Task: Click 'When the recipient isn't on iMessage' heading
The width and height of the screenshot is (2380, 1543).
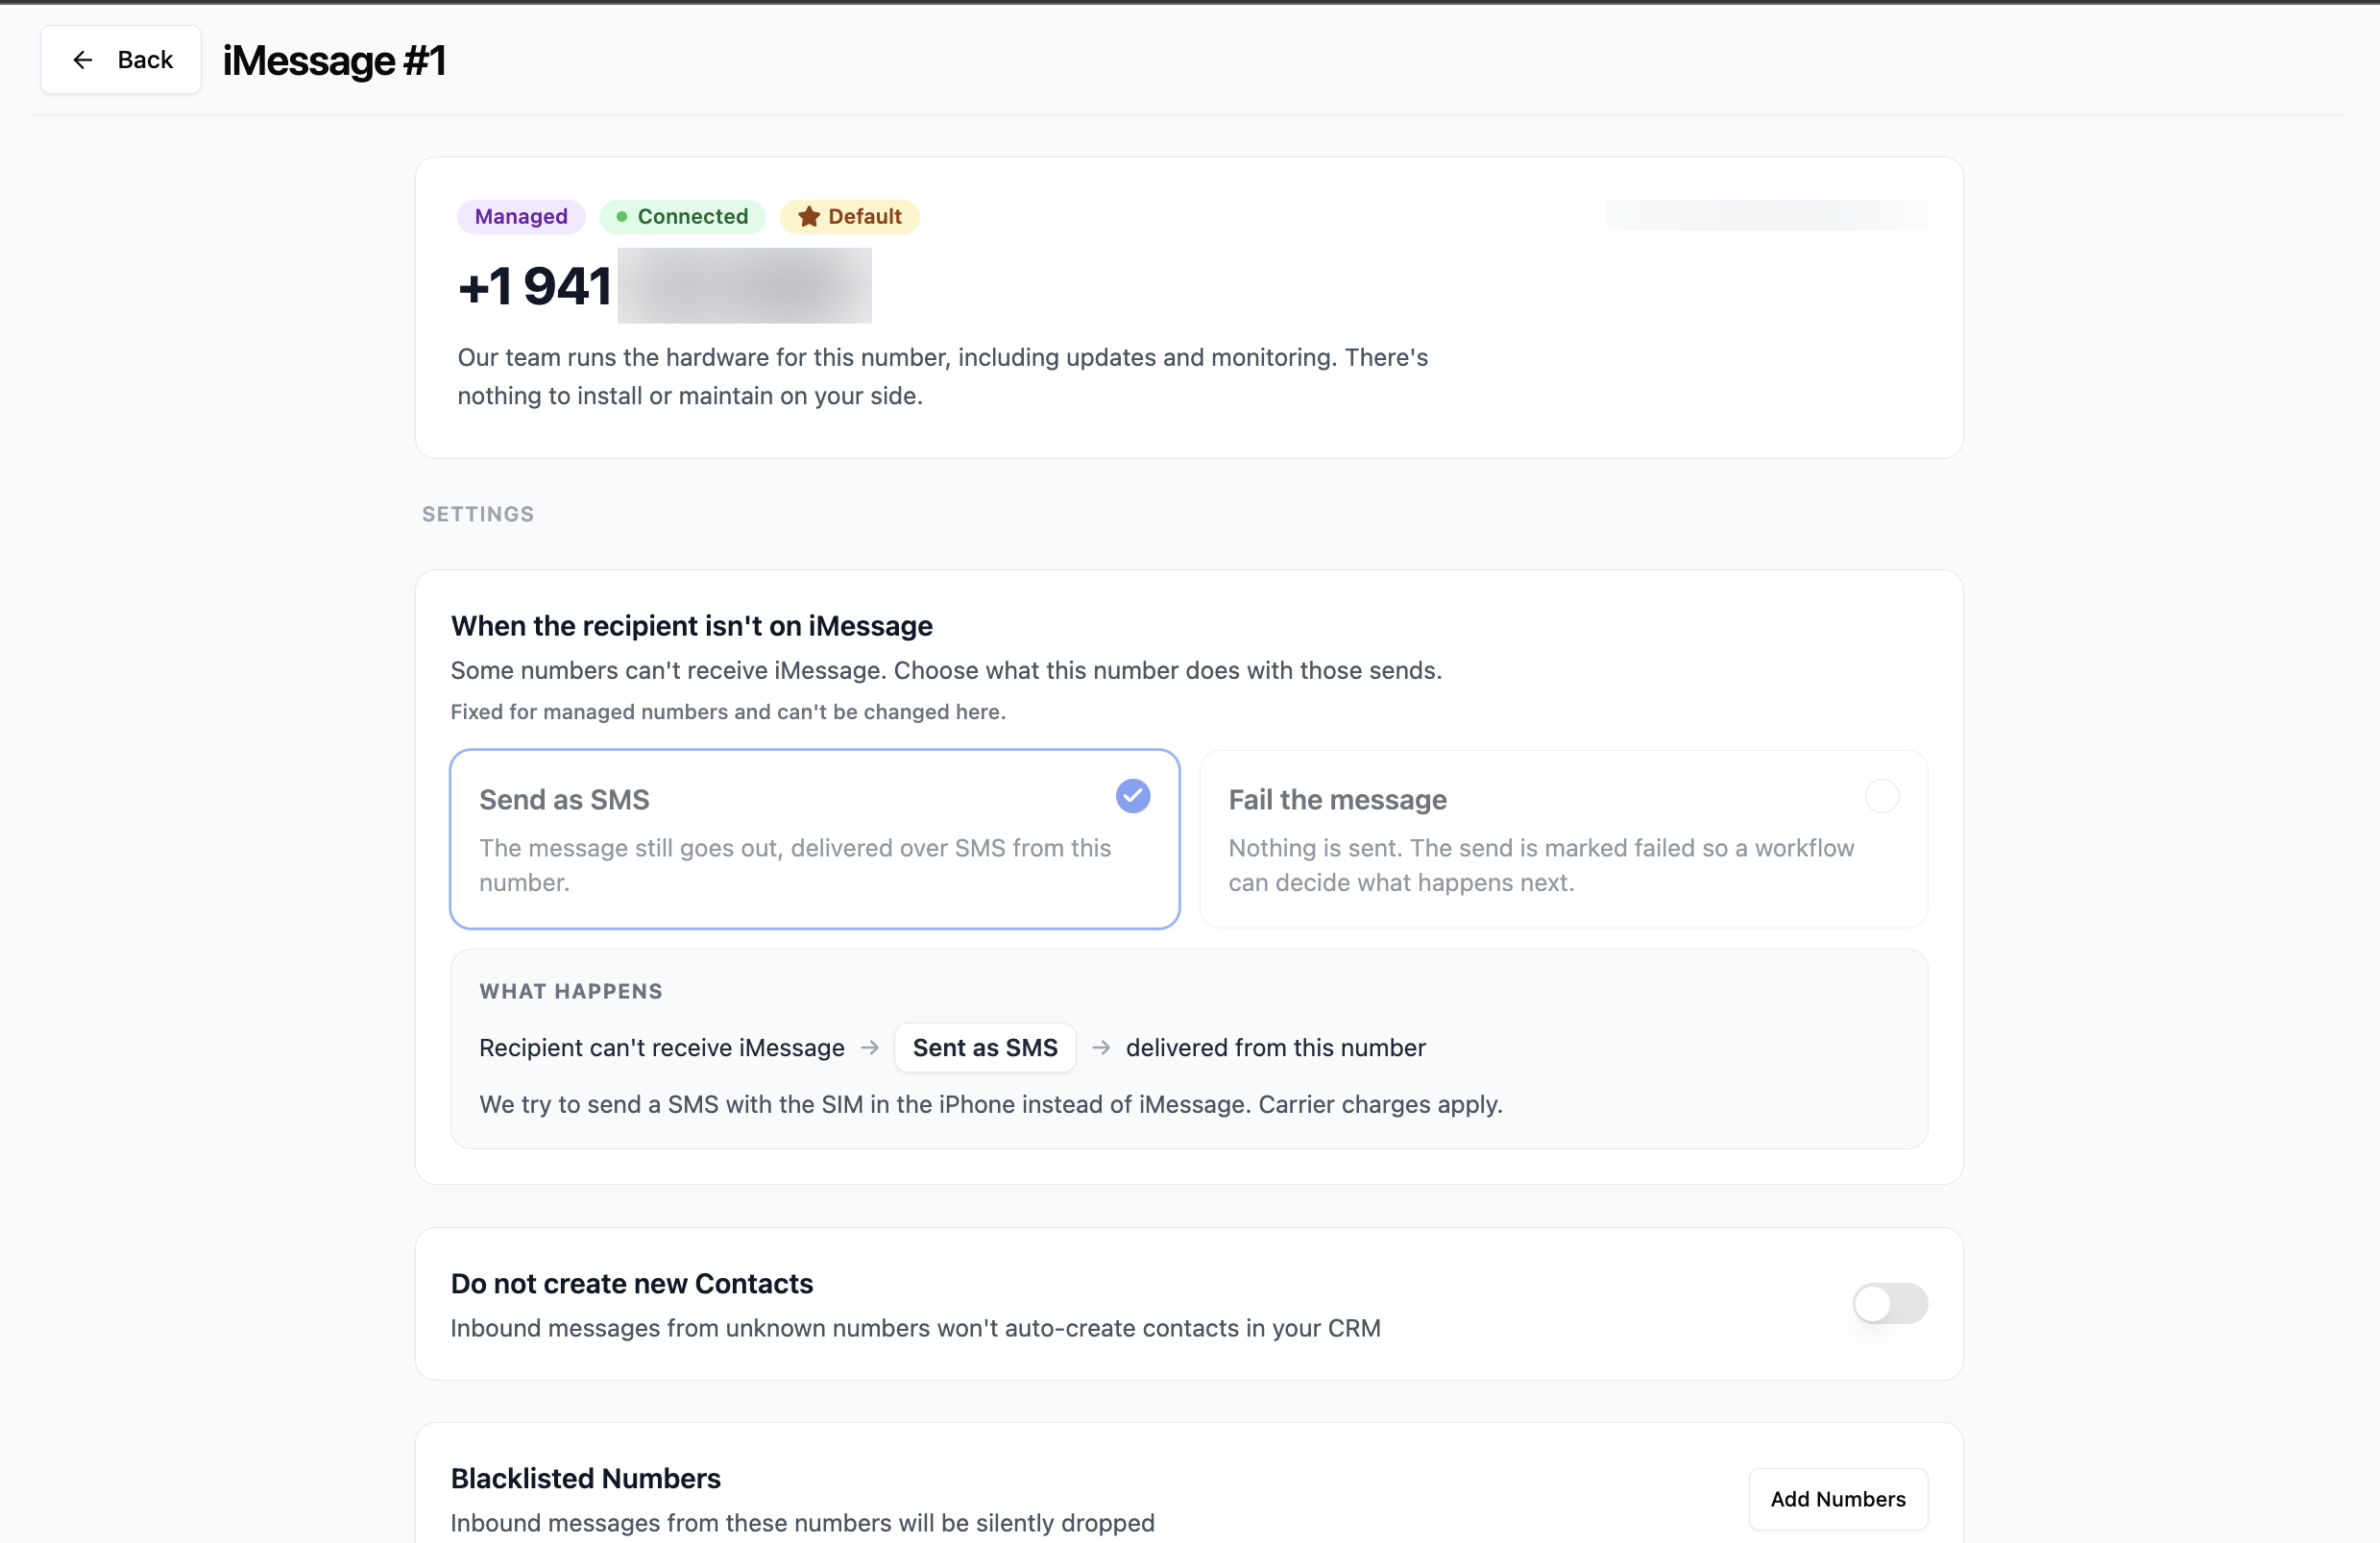Action: tap(692, 626)
